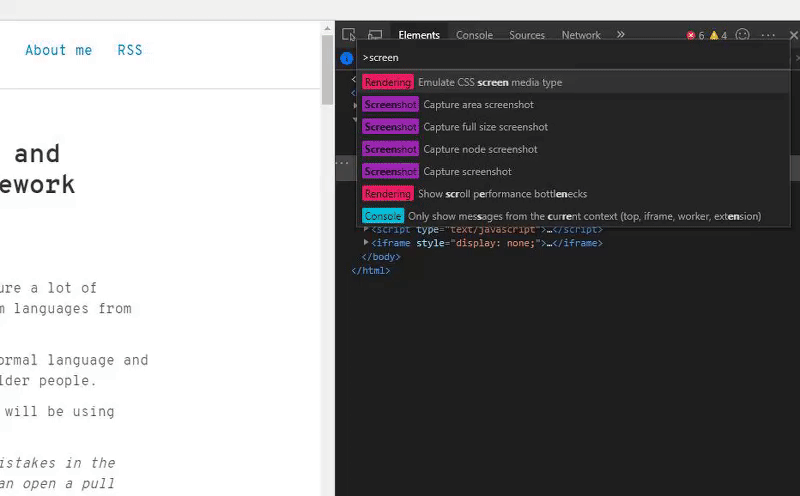Click the yellow warning count icon
This screenshot has width=800, height=496.
click(x=714, y=35)
